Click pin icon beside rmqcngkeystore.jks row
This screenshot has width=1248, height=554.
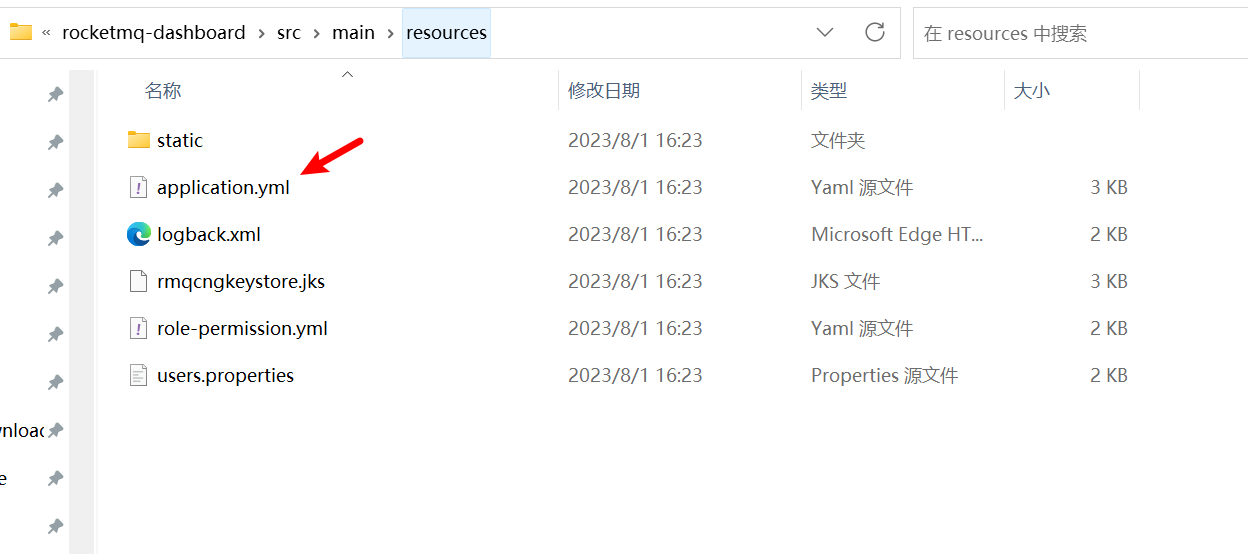click(x=56, y=286)
